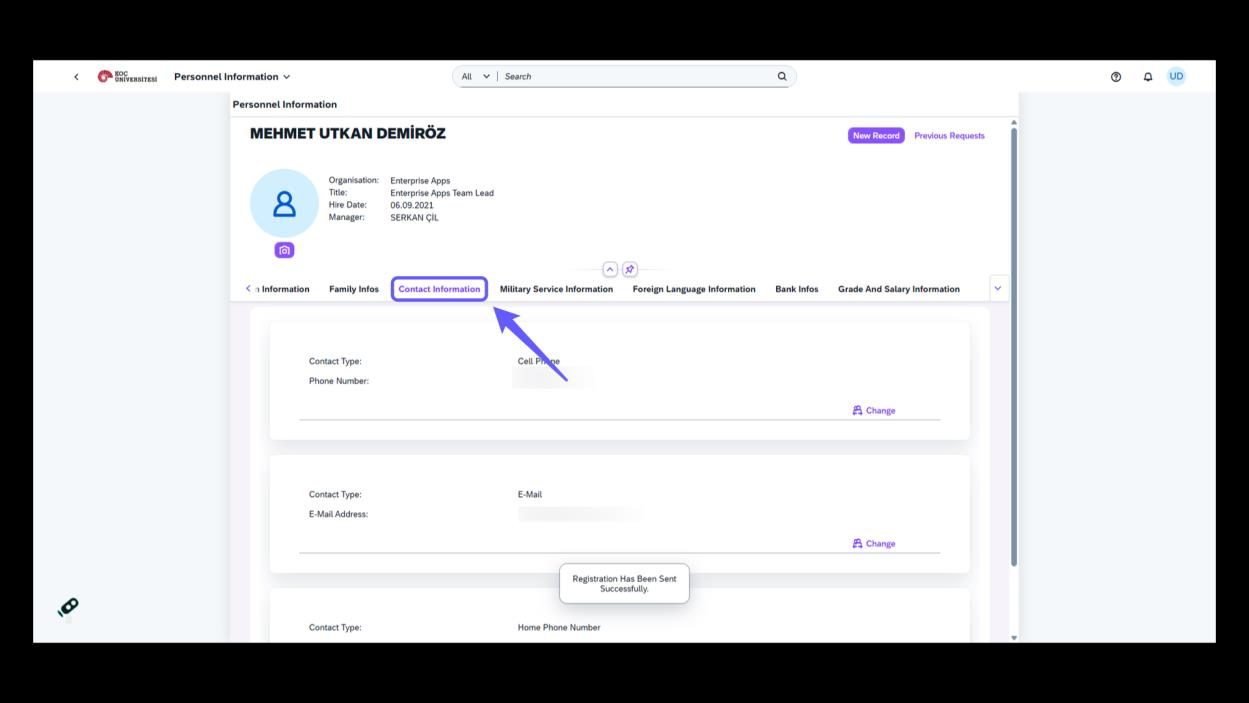Click the partially visible Information tab at left

pos(283,289)
